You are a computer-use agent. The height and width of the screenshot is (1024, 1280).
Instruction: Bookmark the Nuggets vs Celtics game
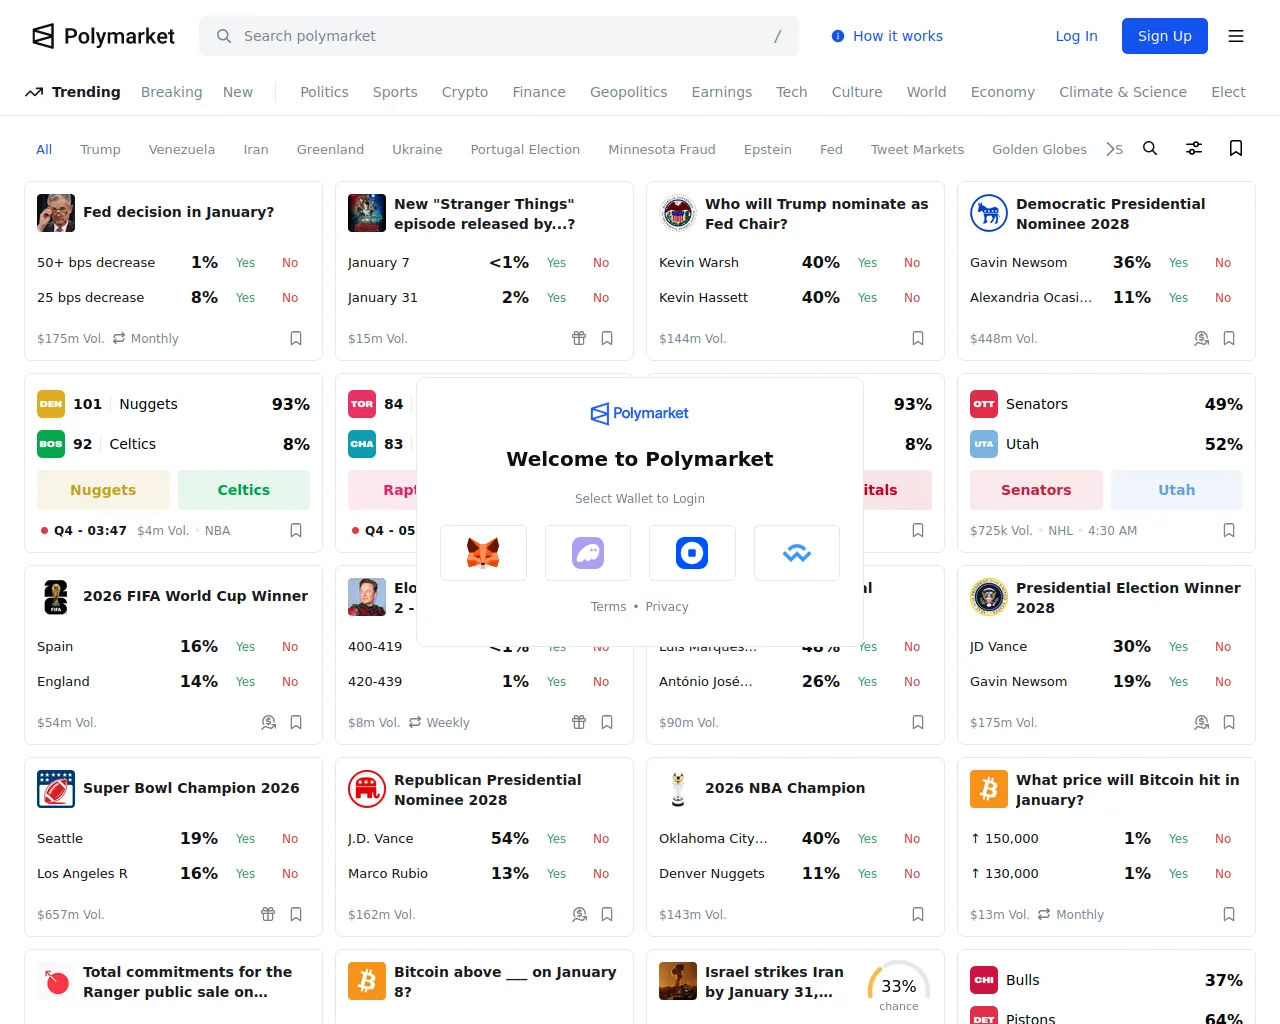(x=296, y=530)
